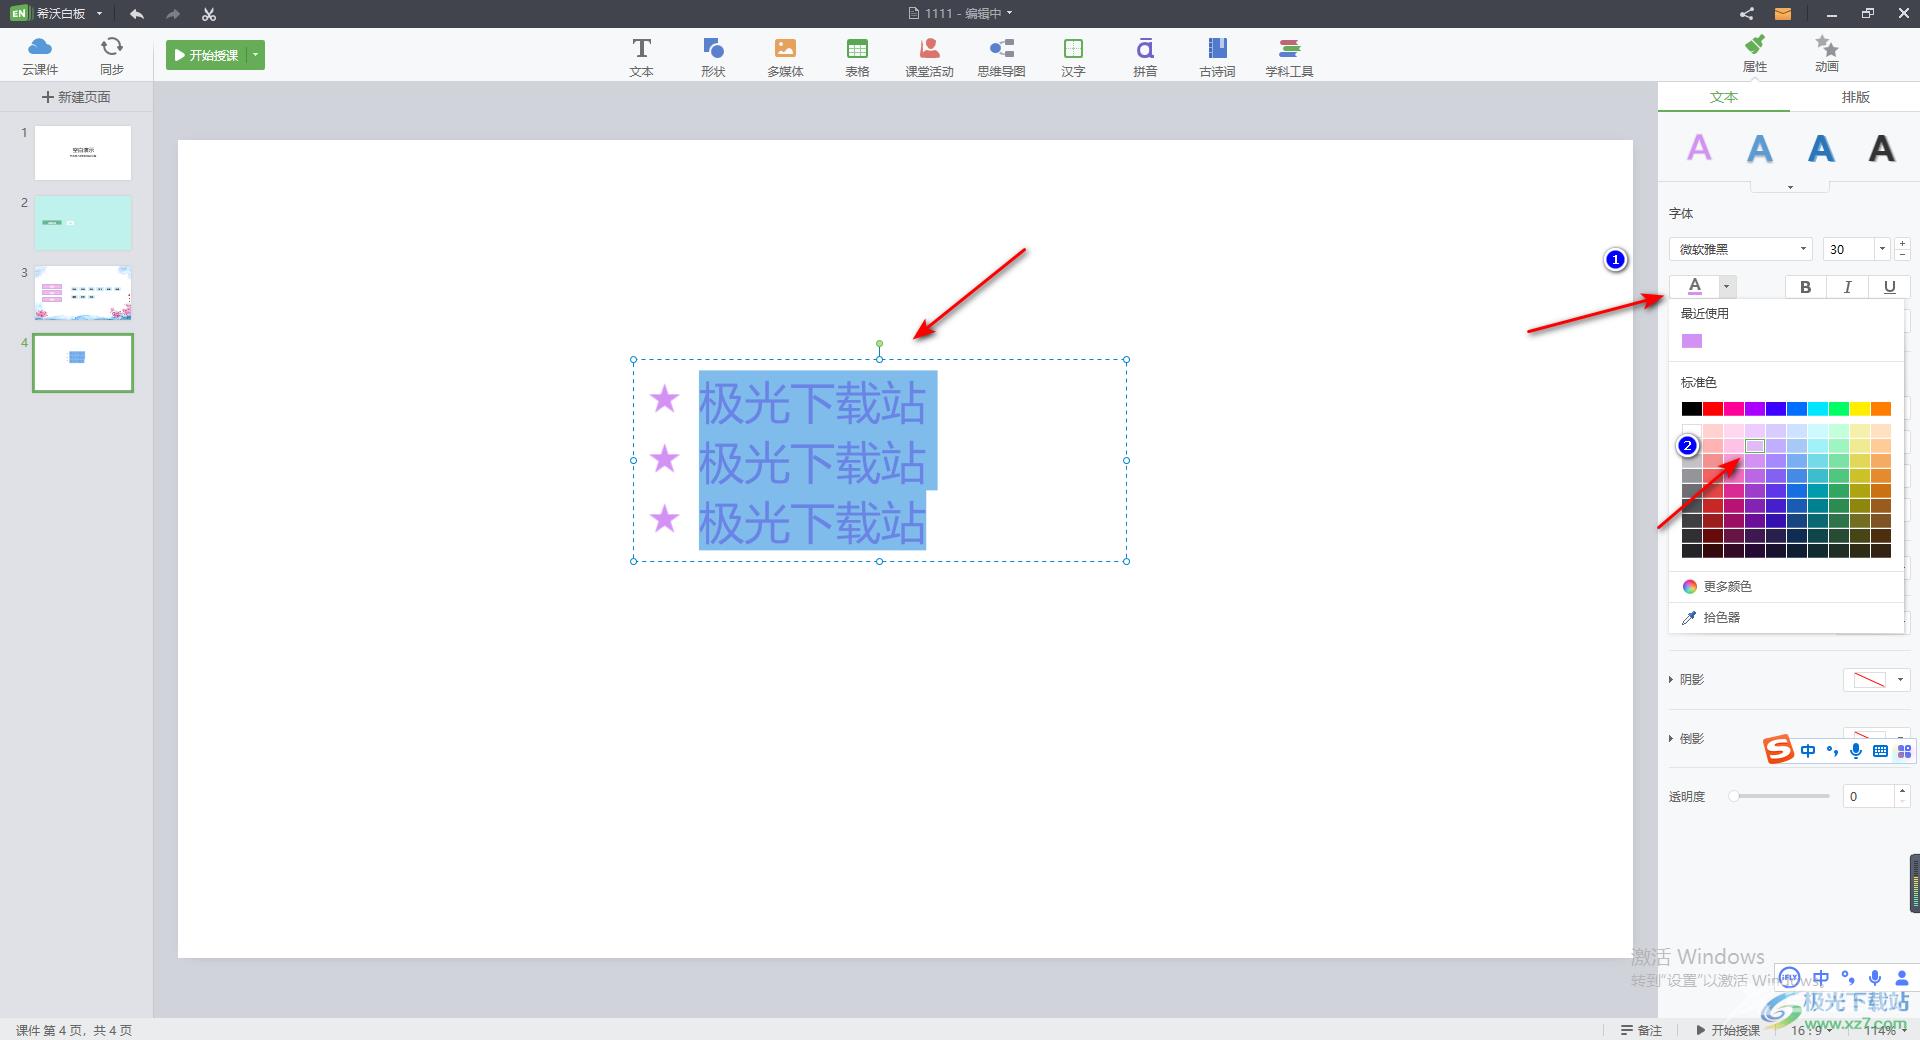Image resolution: width=1920 pixels, height=1040 pixels.
Task: Click the font color A button
Action: click(1694, 287)
